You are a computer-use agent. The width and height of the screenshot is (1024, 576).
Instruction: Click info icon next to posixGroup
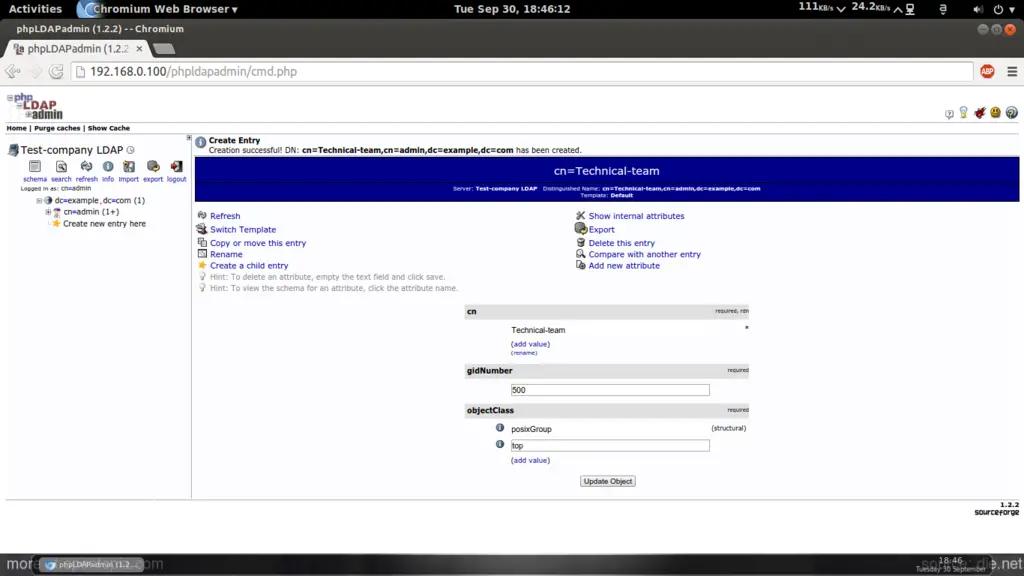point(500,428)
